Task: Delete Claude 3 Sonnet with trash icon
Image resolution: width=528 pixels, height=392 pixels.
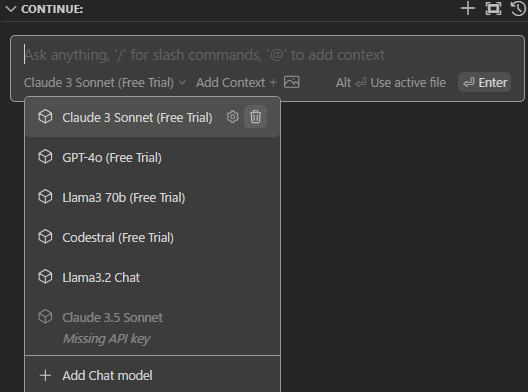Action: [x=256, y=117]
